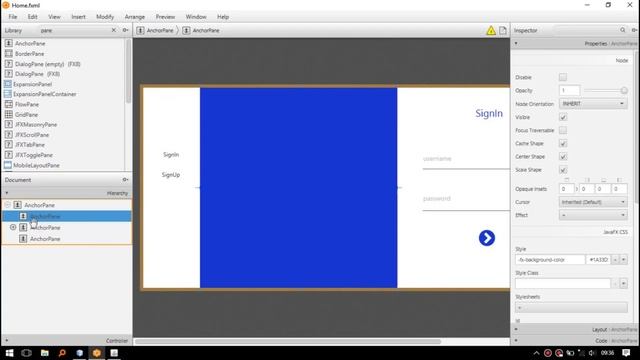
Task: Open the Effect dropdown
Action: click(593, 215)
